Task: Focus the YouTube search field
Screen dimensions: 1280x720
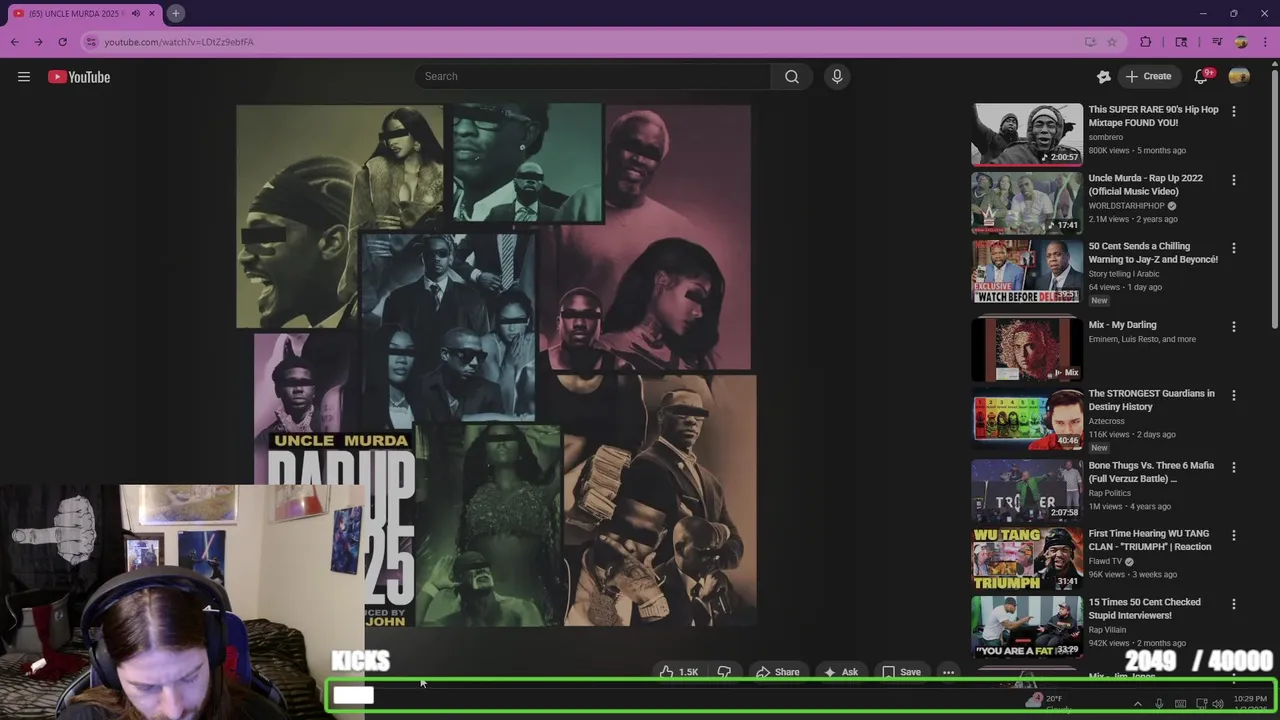Action: pyautogui.click(x=593, y=77)
